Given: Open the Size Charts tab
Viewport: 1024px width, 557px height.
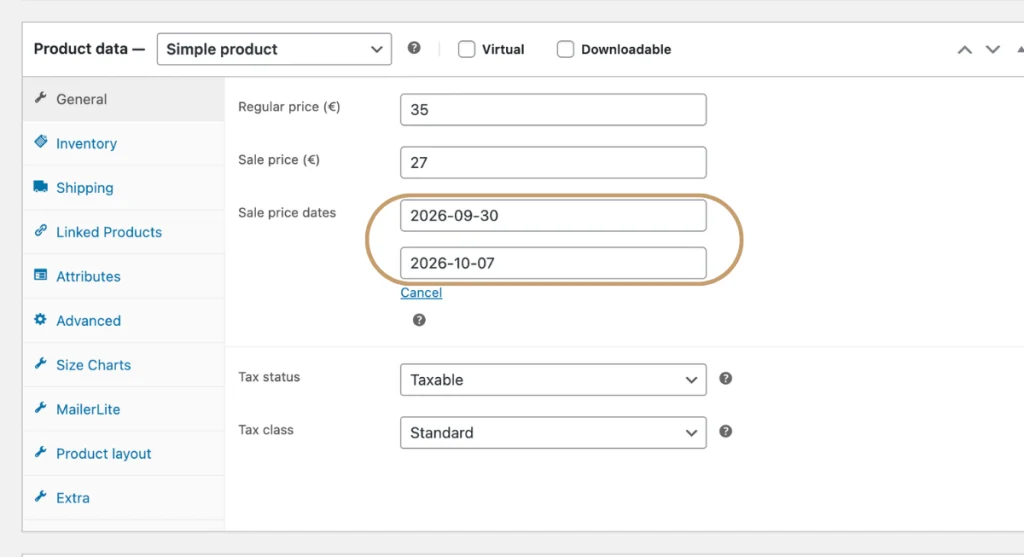Looking at the screenshot, I should tap(123, 365).
